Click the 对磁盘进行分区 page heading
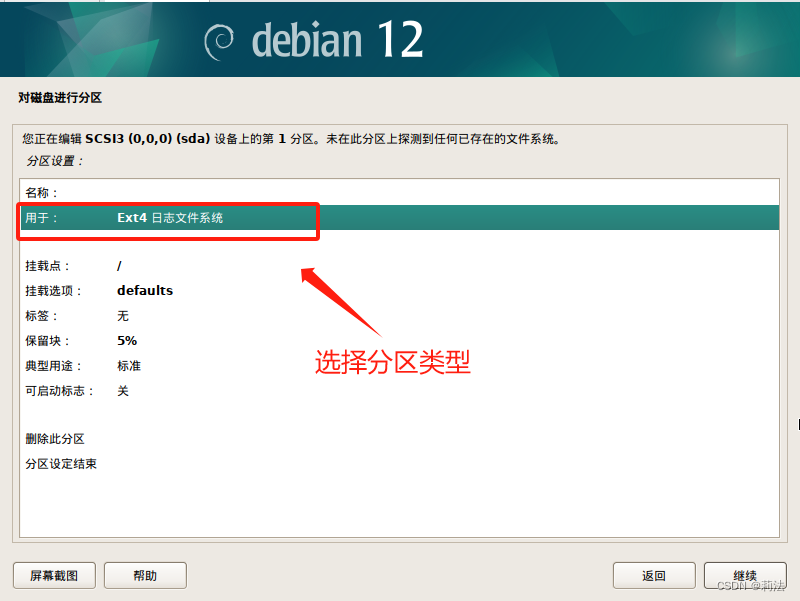This screenshot has height=601, width=800. pyautogui.click(x=60, y=97)
